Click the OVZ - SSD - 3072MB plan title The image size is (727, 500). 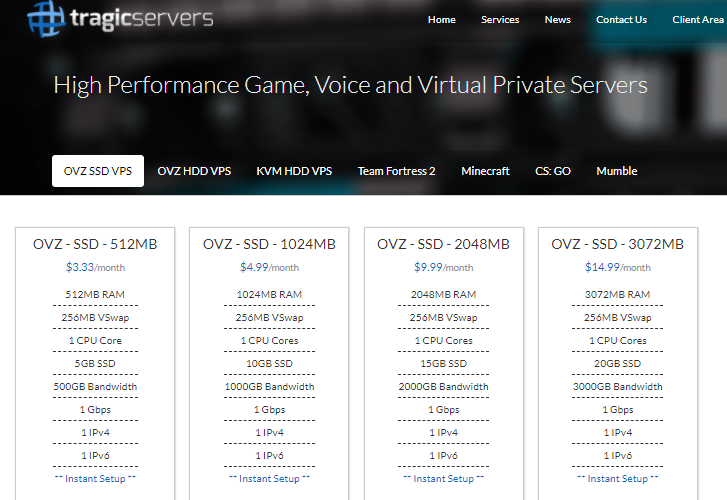[x=618, y=244]
